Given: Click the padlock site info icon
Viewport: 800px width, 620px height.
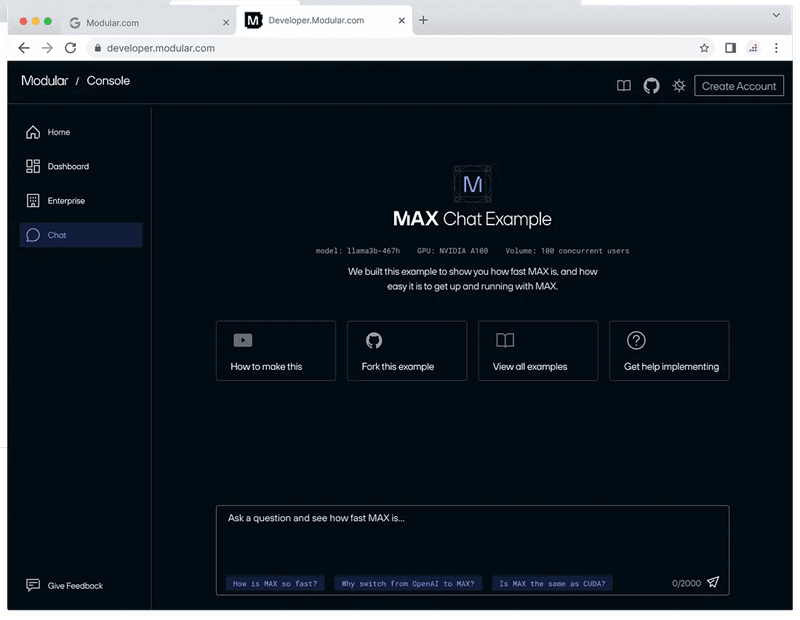Looking at the screenshot, I should click(97, 48).
